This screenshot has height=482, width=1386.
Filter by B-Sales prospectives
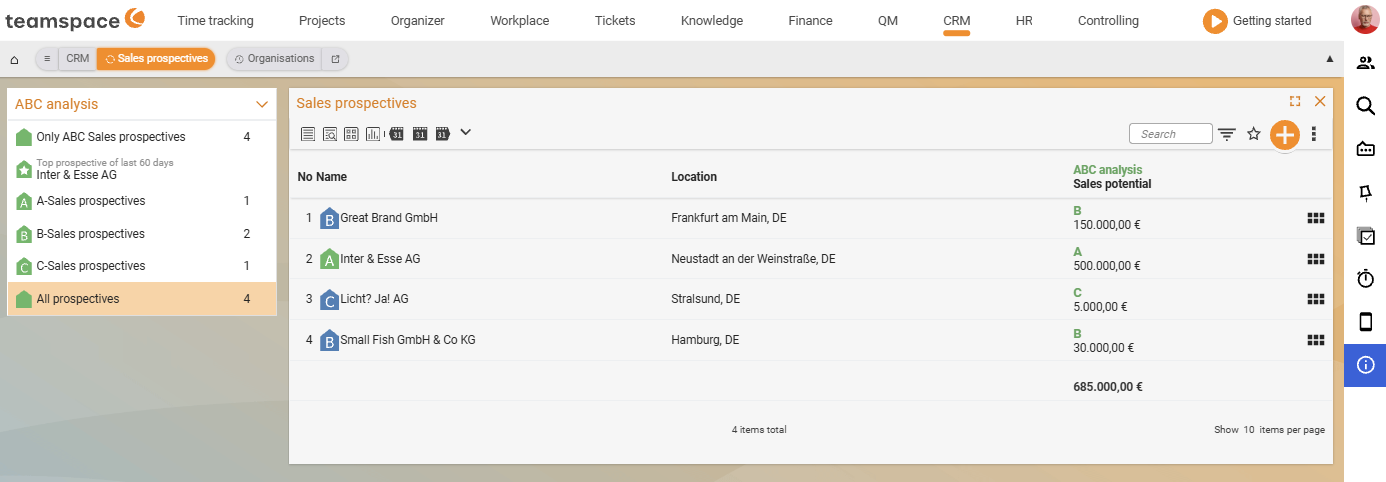pos(142,234)
